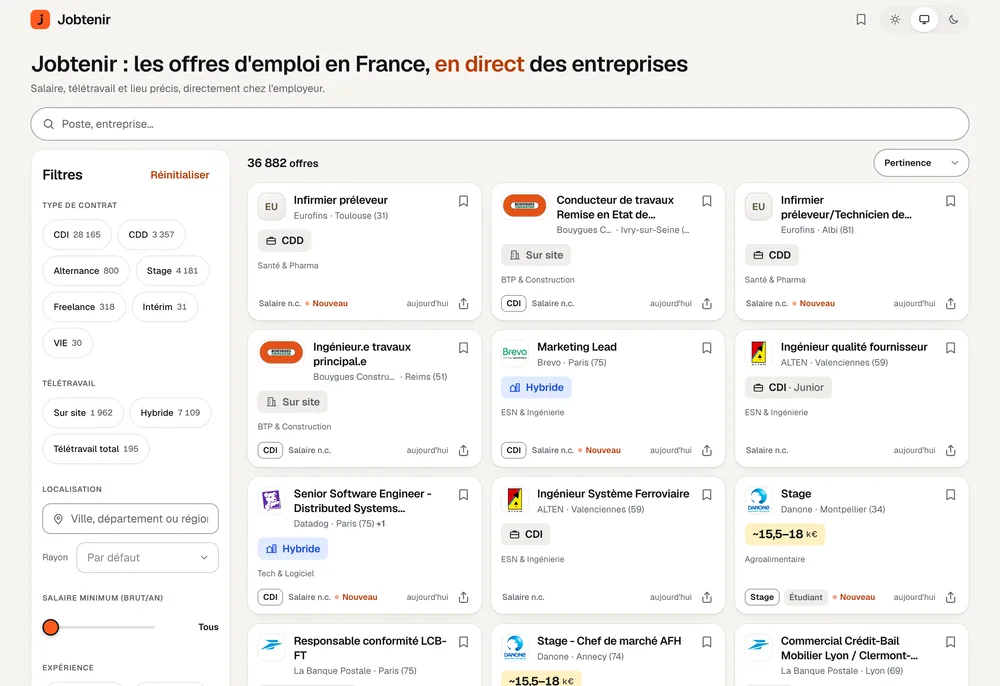Screen dimensions: 1000x686
Task: Share the Ingénieur.e travaux principal.e offer
Action: 464,450
